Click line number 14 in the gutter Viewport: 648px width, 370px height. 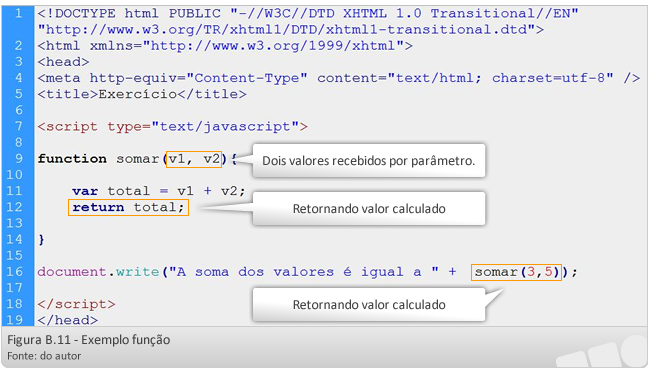click(14, 239)
